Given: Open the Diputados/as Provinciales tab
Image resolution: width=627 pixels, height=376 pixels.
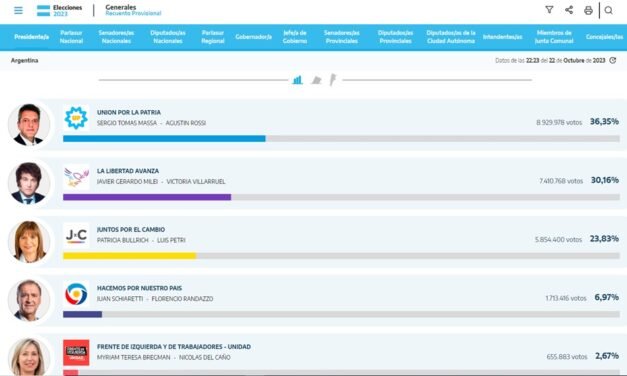Looking at the screenshot, I should tap(395, 37).
